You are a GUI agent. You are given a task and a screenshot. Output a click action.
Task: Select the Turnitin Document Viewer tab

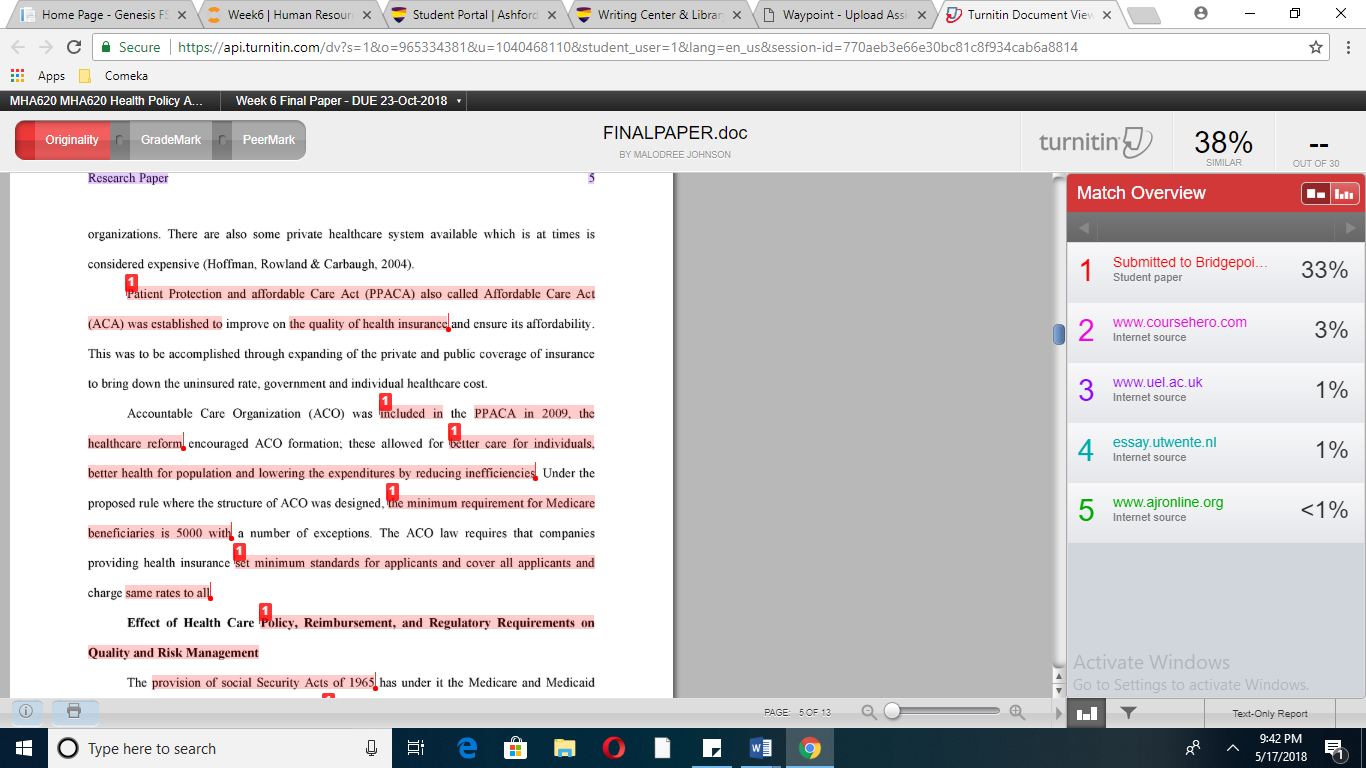1030,15
